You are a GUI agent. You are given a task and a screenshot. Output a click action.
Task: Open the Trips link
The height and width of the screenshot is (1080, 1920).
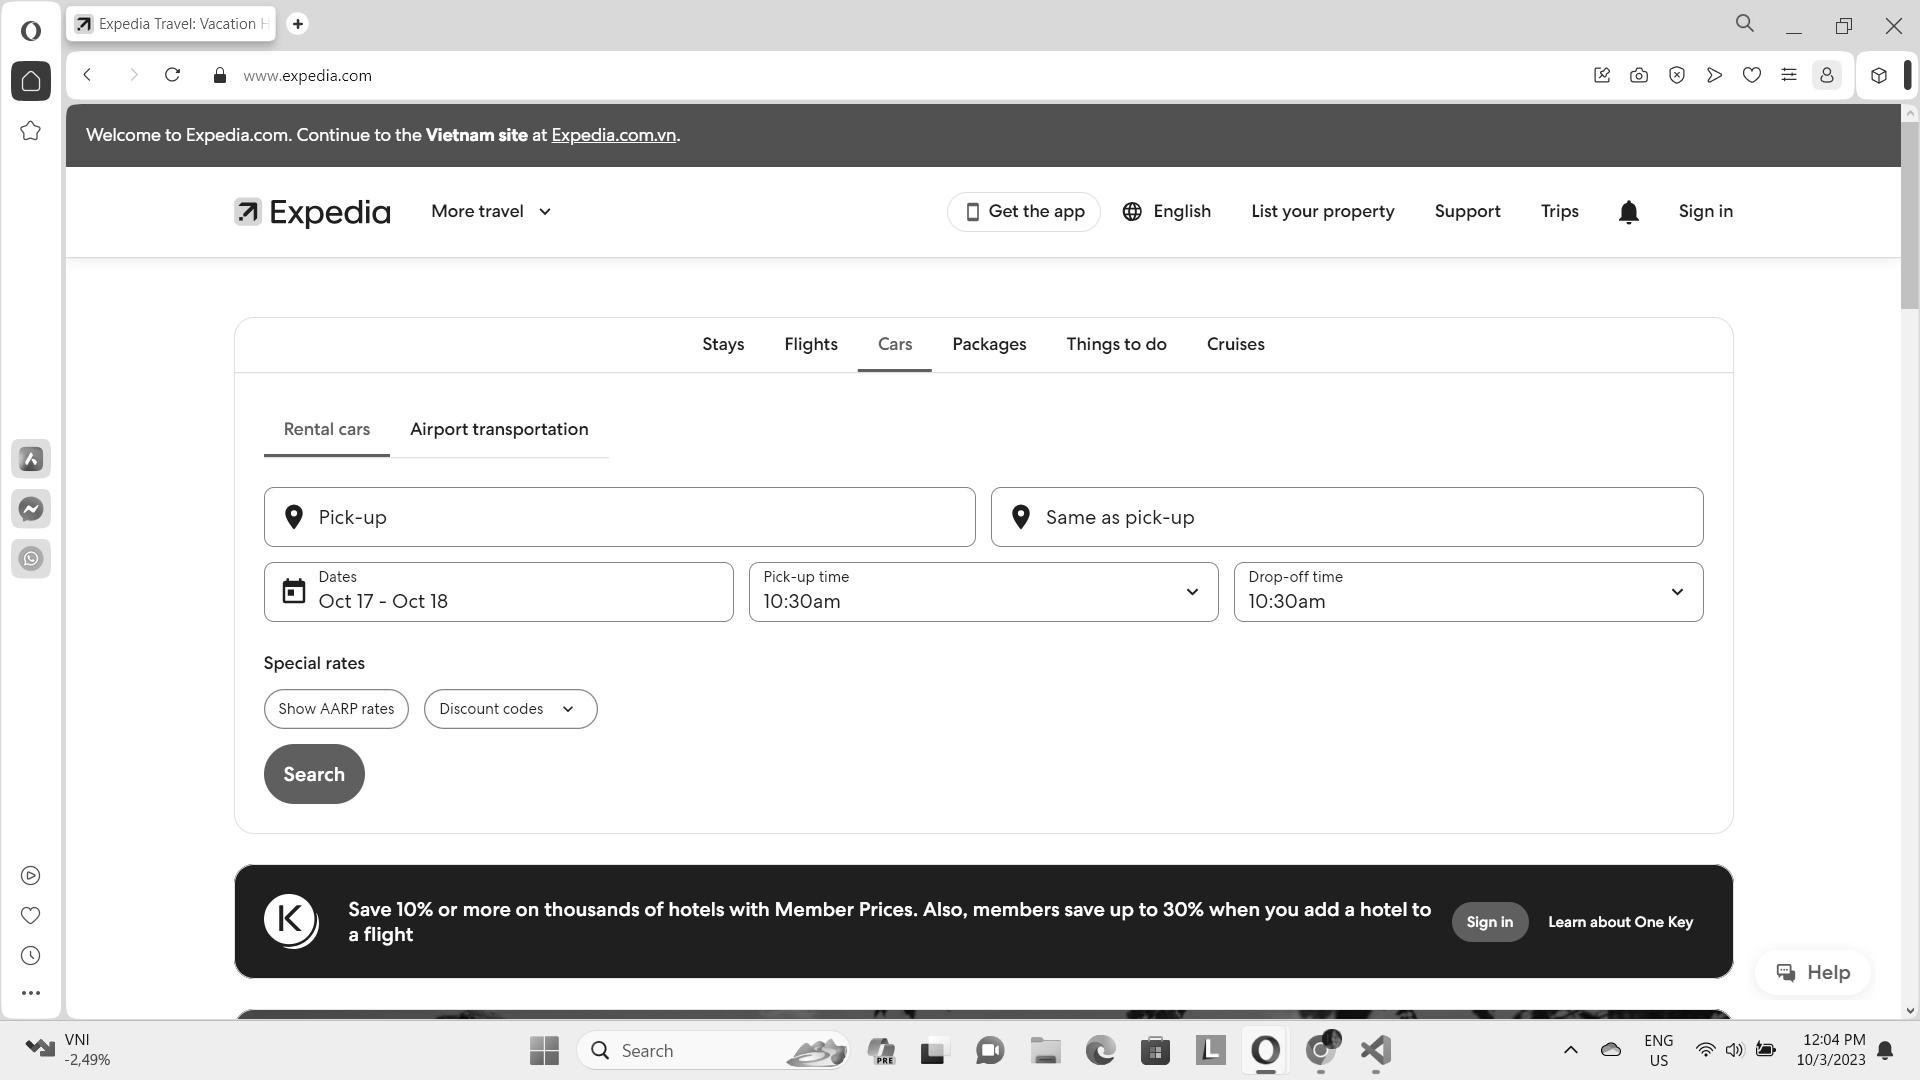coord(1559,212)
